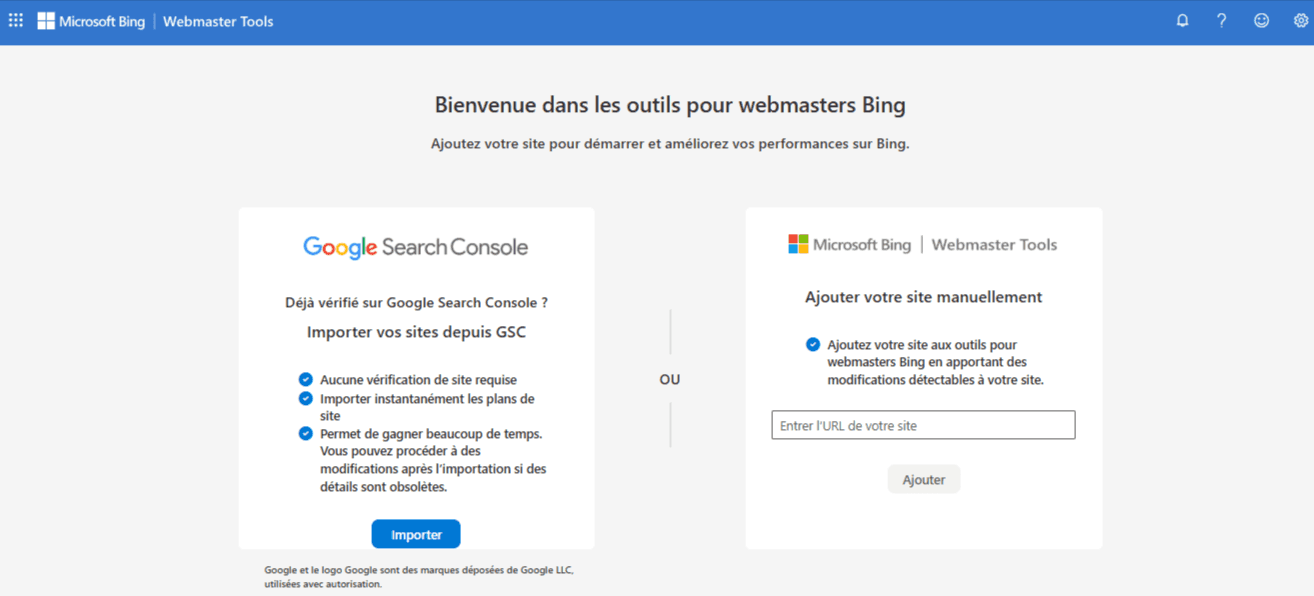Click the checkmark beside "Ajoutez votre site aux outils"
1314x596 pixels.
813,345
